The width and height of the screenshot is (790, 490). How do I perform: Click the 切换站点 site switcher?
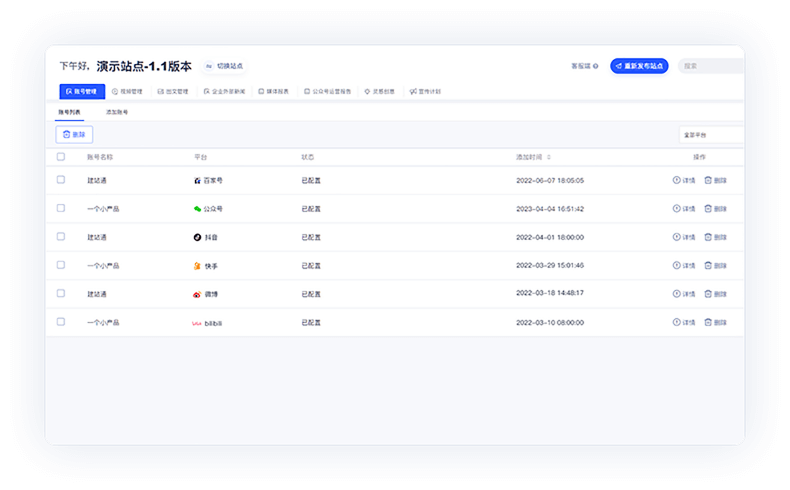(224, 66)
